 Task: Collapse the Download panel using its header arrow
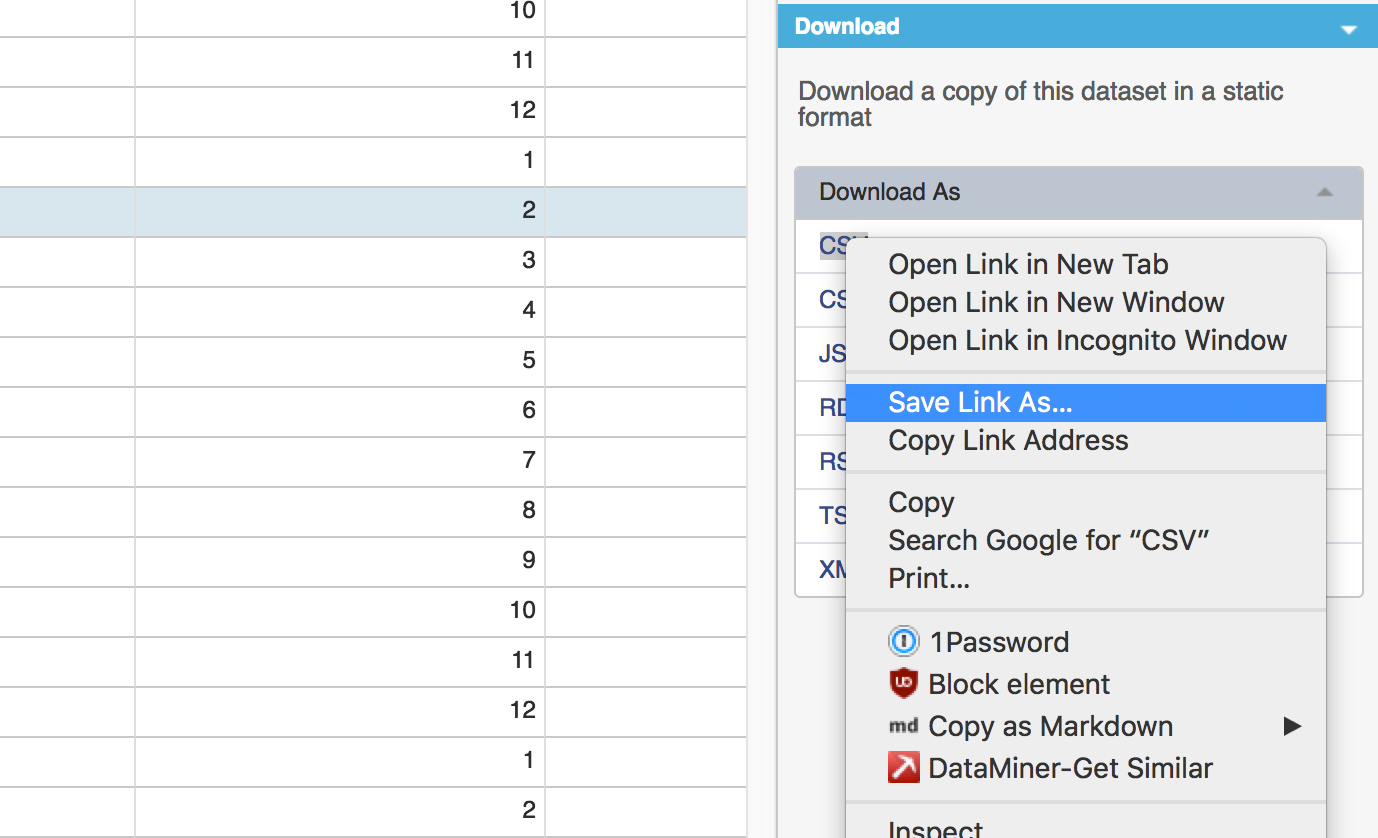[x=1348, y=29]
